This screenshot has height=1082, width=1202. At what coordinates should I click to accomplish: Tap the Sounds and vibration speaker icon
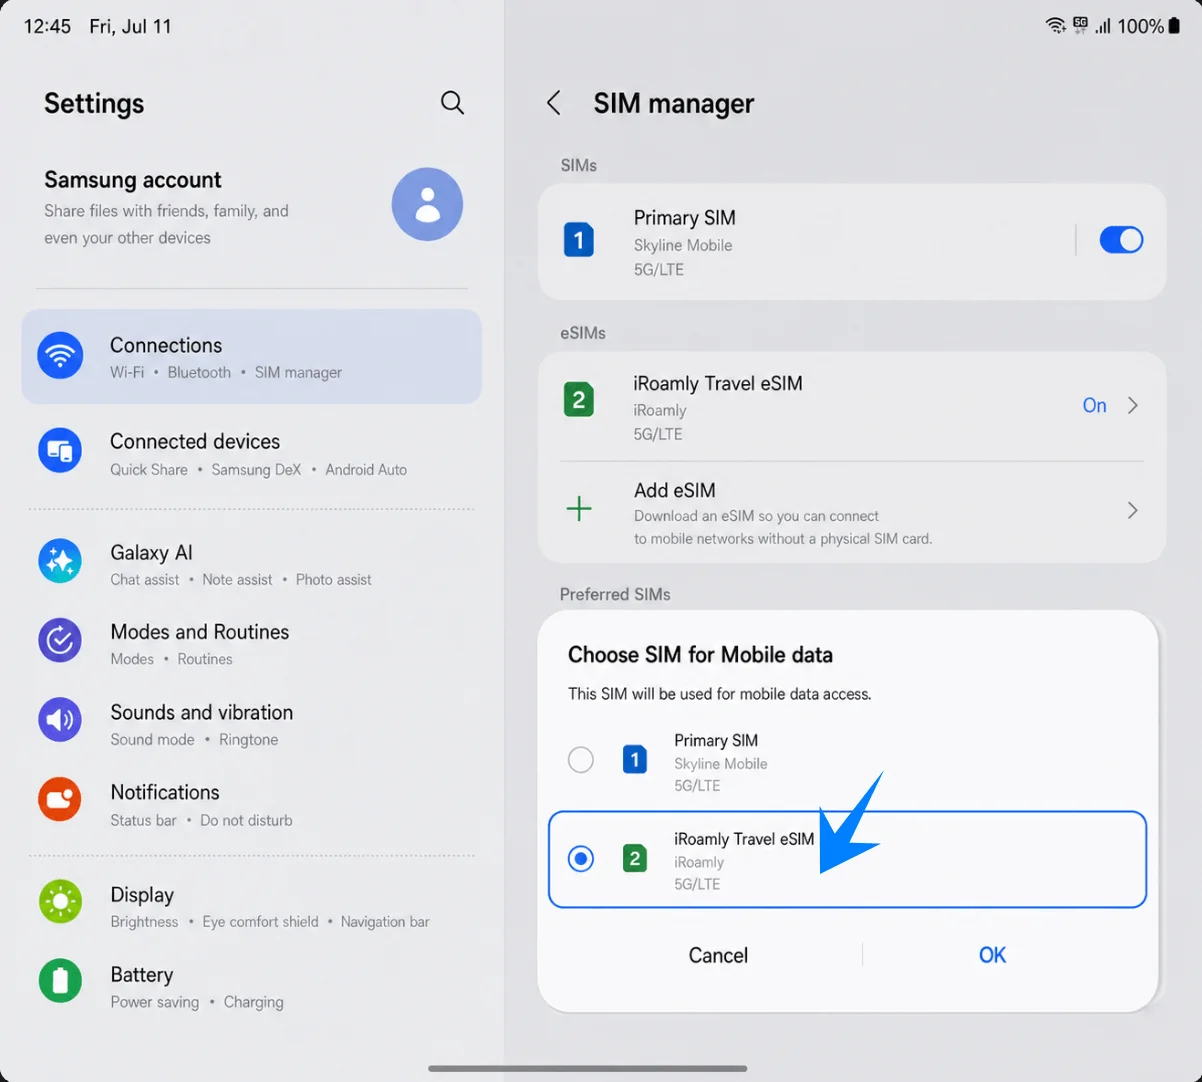(x=60, y=720)
